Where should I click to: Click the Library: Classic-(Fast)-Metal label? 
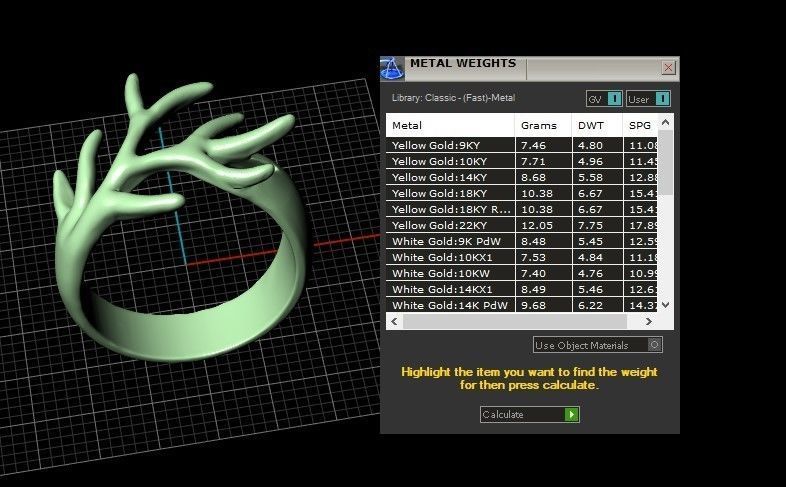click(453, 98)
